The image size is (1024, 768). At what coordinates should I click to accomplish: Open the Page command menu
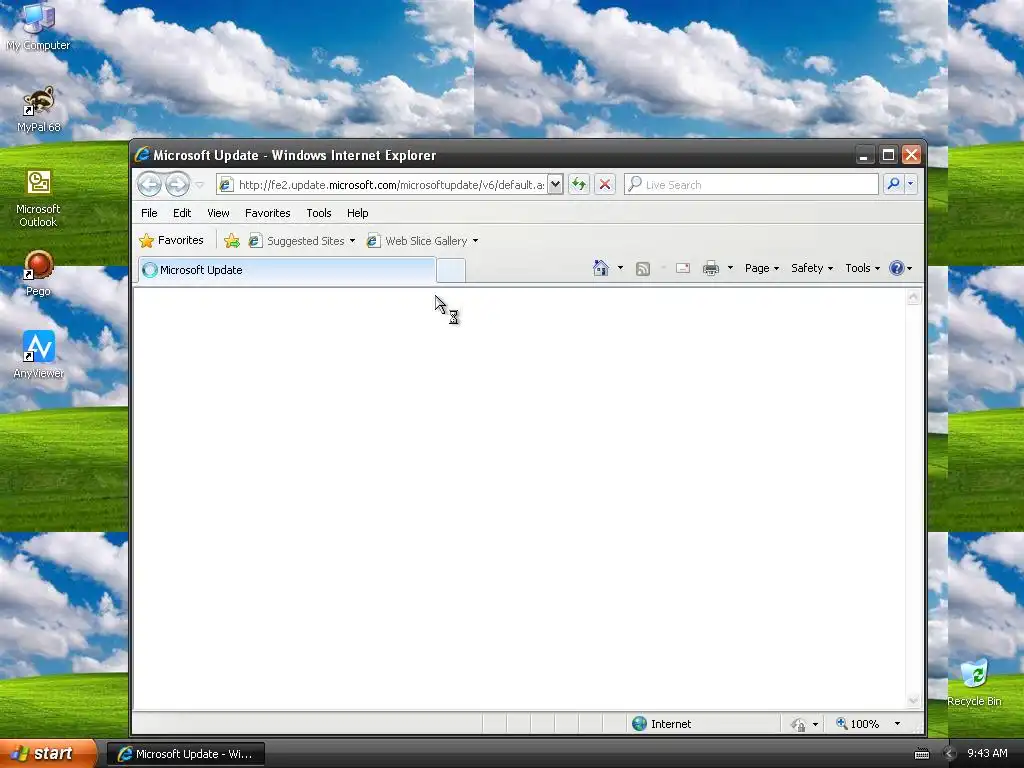click(761, 268)
